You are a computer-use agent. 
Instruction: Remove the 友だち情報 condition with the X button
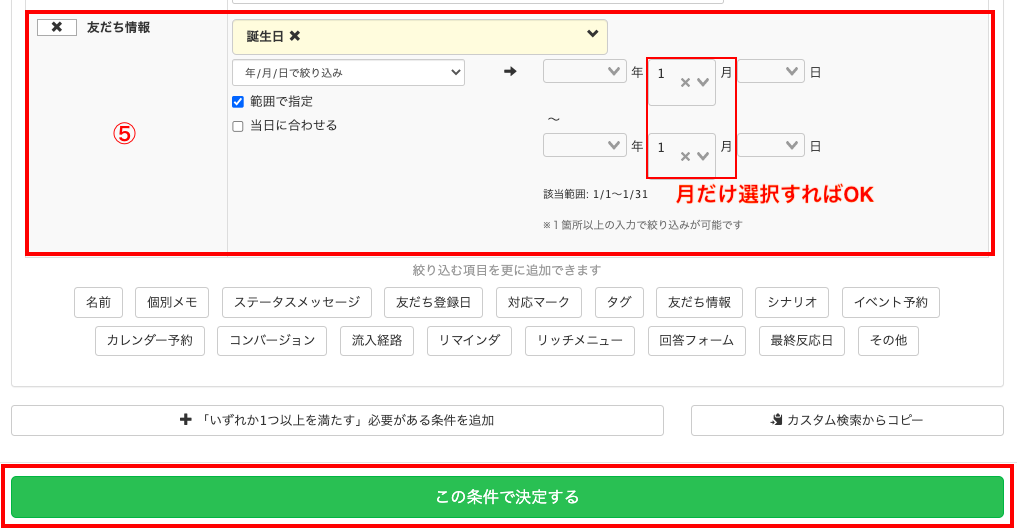pos(57,27)
